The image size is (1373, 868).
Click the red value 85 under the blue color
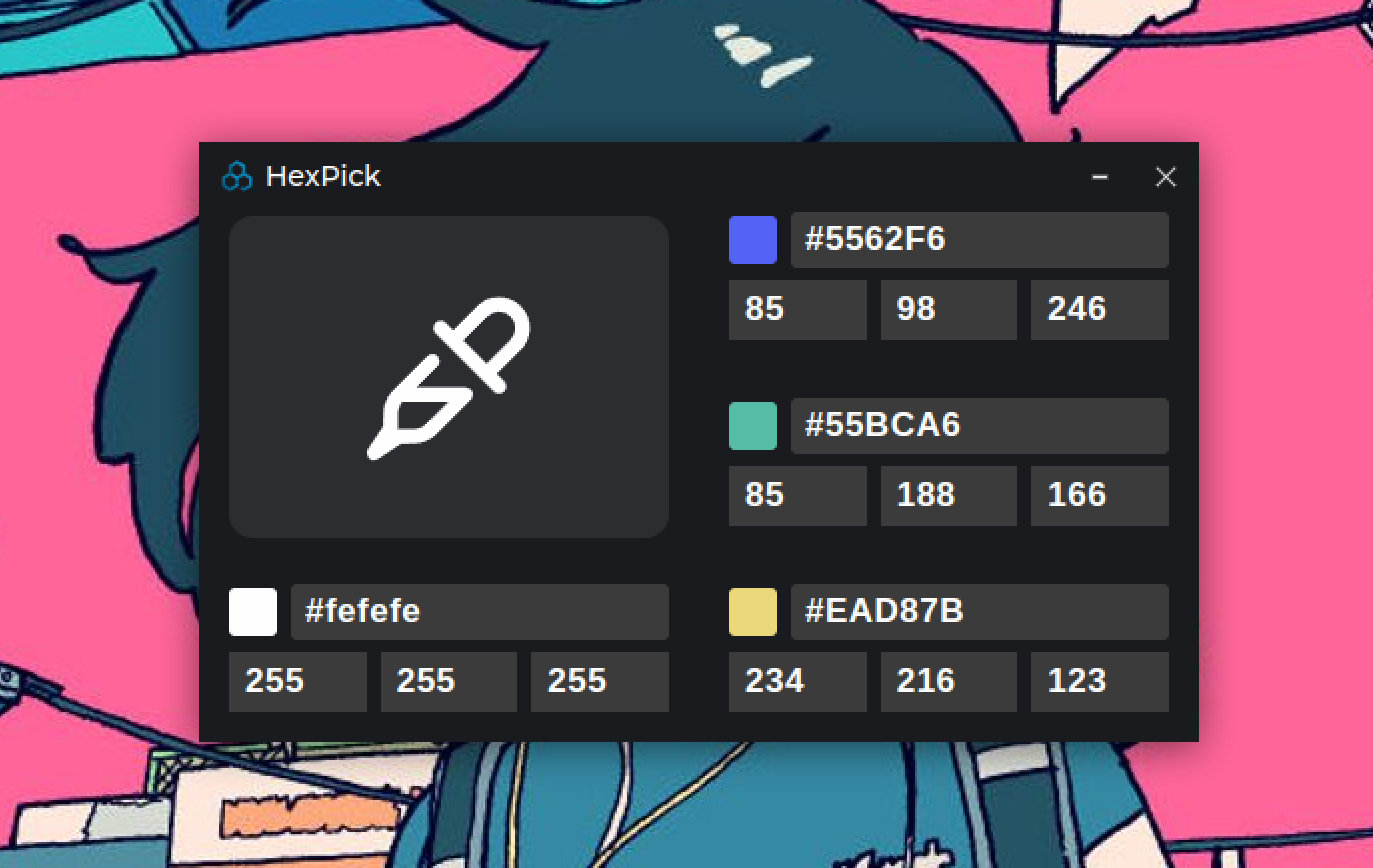(797, 310)
